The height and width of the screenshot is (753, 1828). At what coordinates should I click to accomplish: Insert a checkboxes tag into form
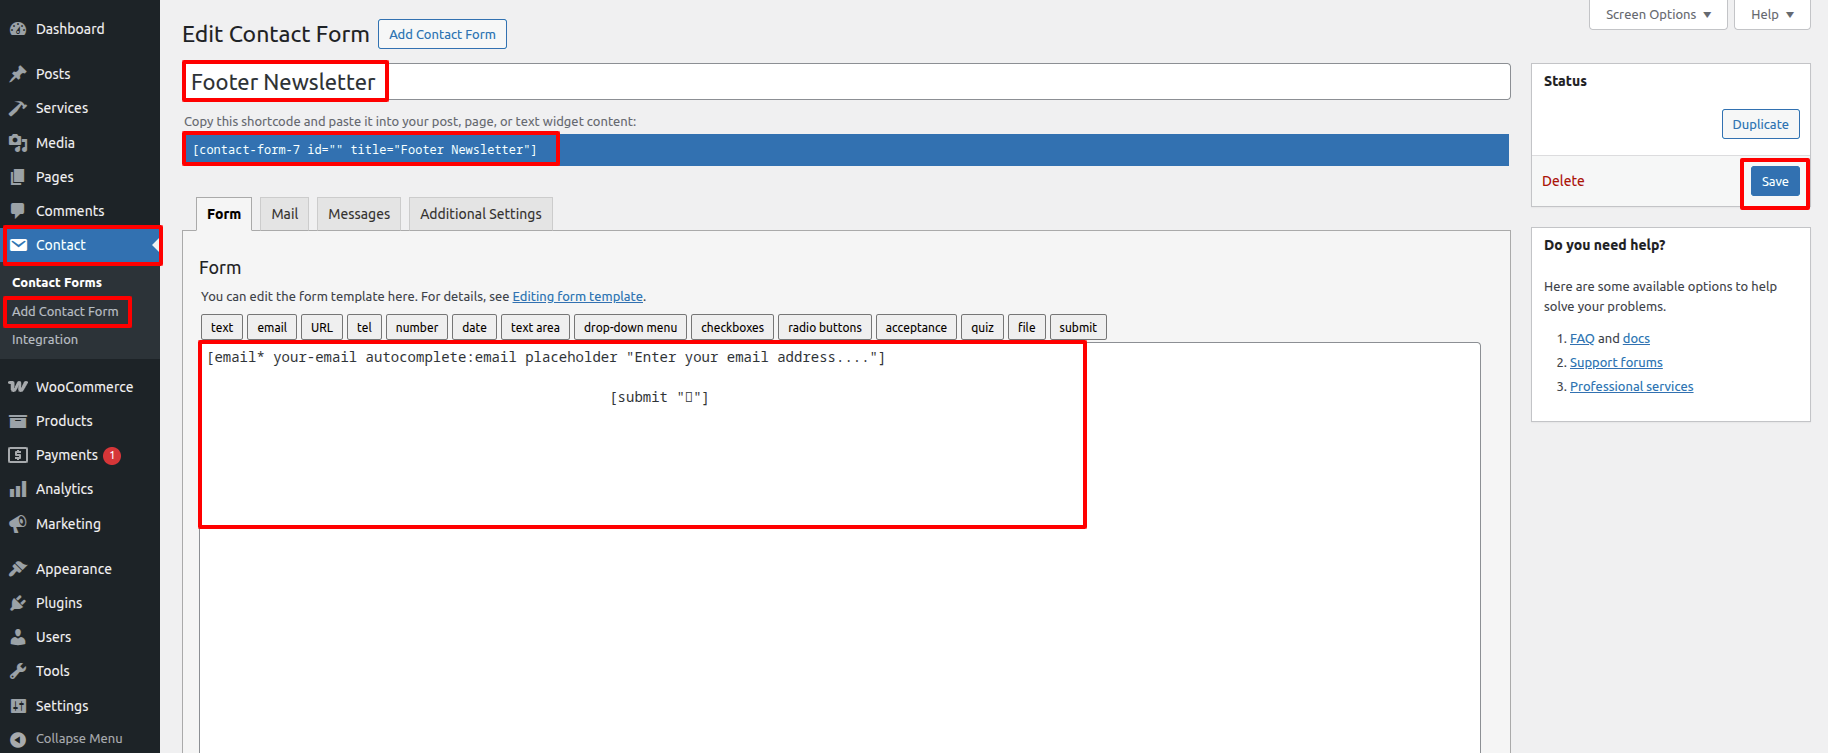click(732, 328)
